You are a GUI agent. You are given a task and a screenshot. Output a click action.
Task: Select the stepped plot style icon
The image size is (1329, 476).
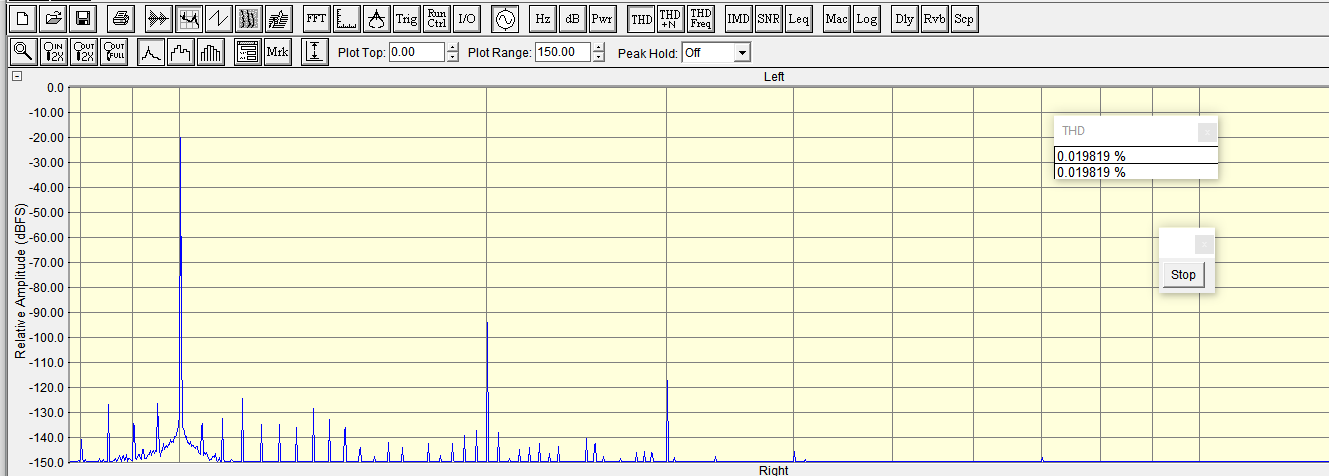[x=181, y=53]
